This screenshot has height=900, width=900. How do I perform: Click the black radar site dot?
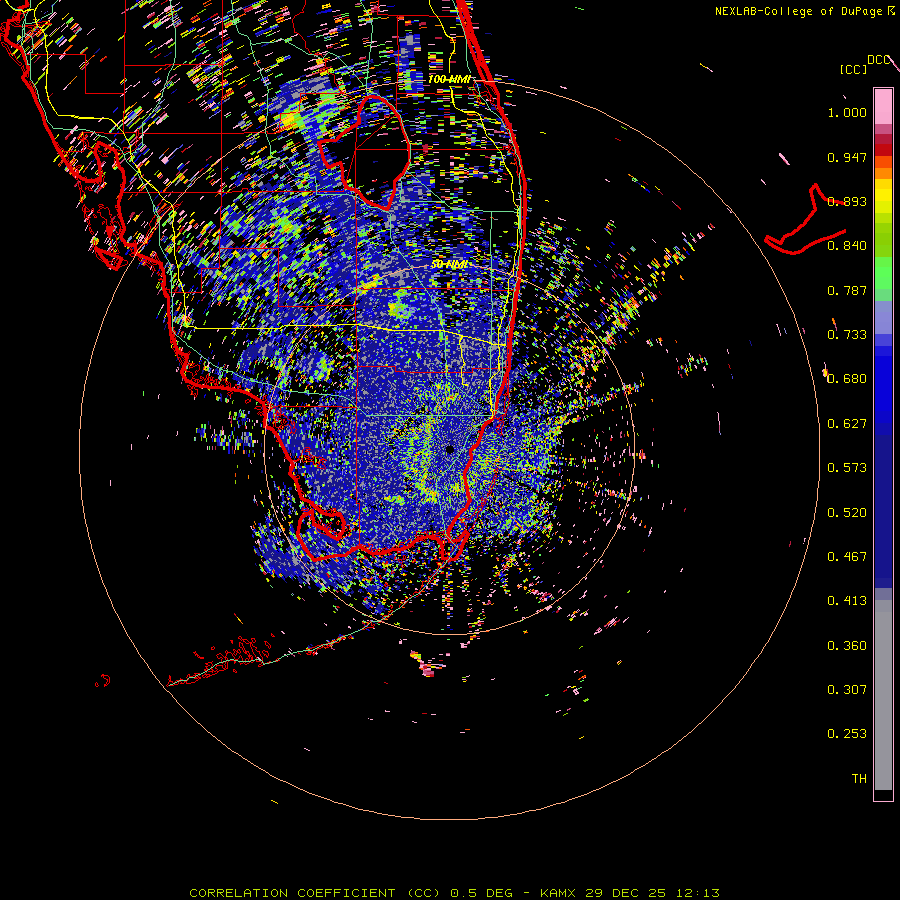pyautogui.click(x=449, y=449)
